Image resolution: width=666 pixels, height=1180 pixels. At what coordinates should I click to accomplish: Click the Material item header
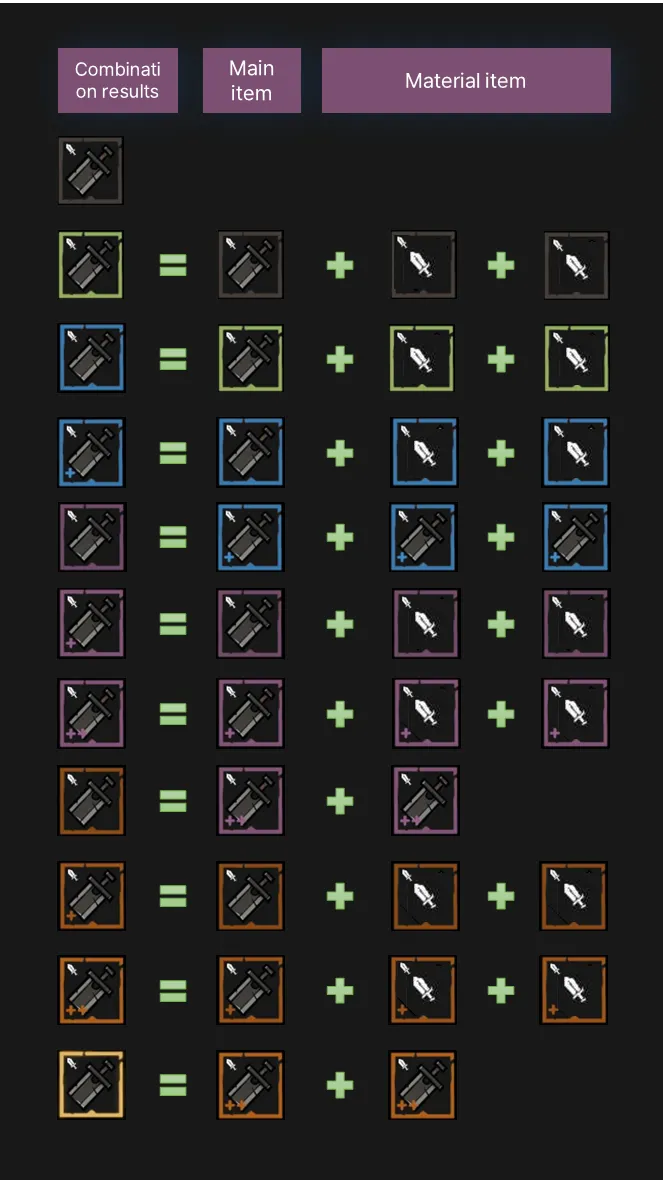466,81
